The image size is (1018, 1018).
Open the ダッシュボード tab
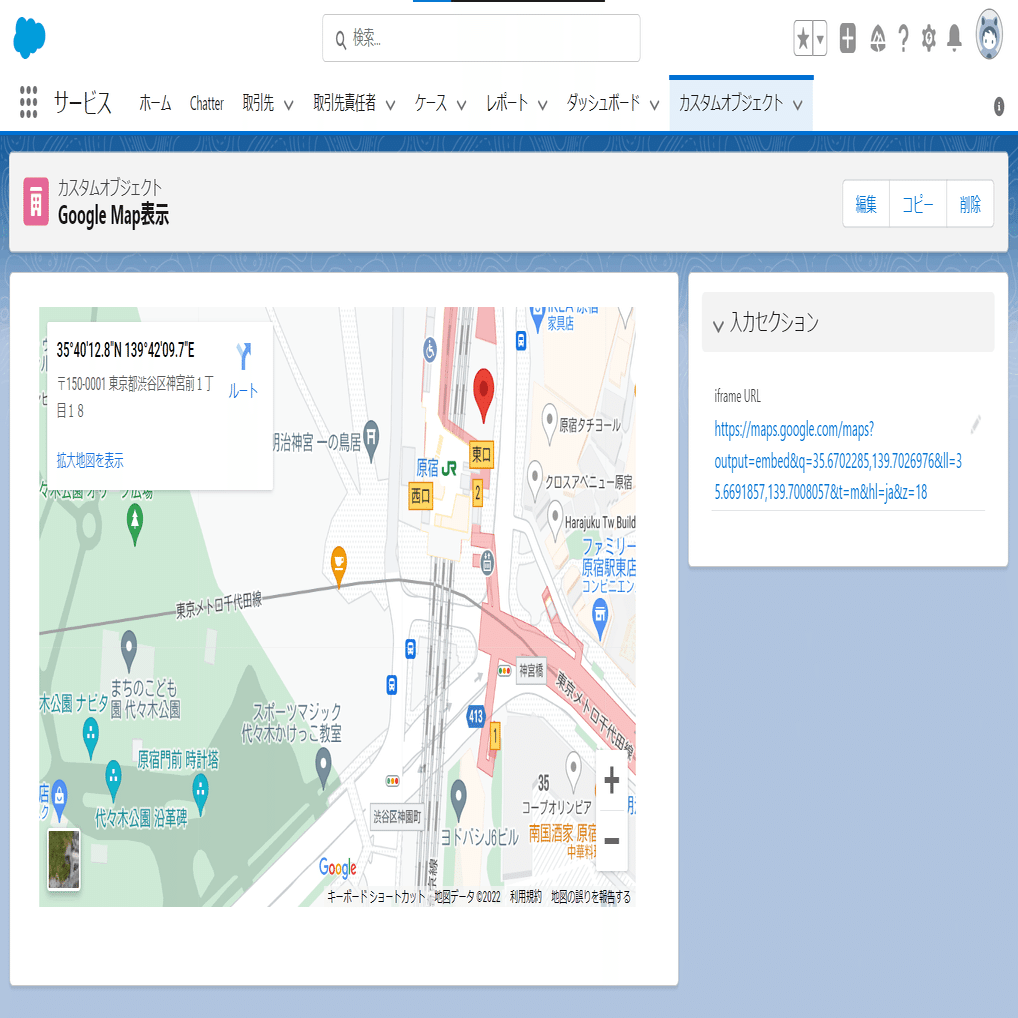point(603,103)
